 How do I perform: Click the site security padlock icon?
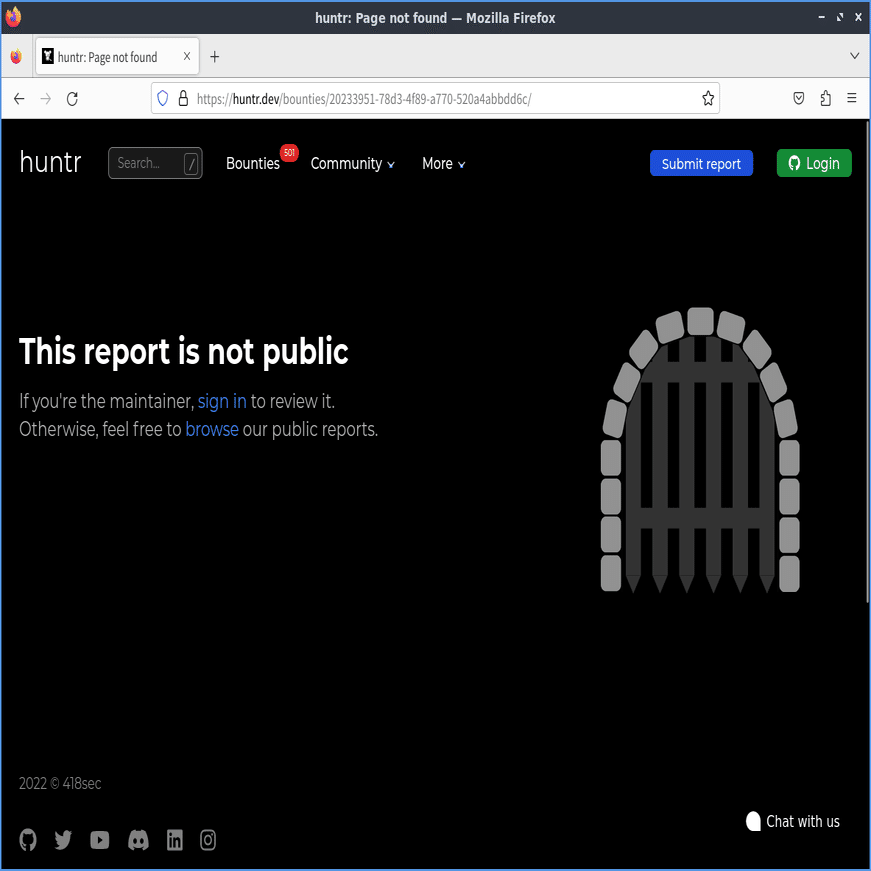click(183, 98)
